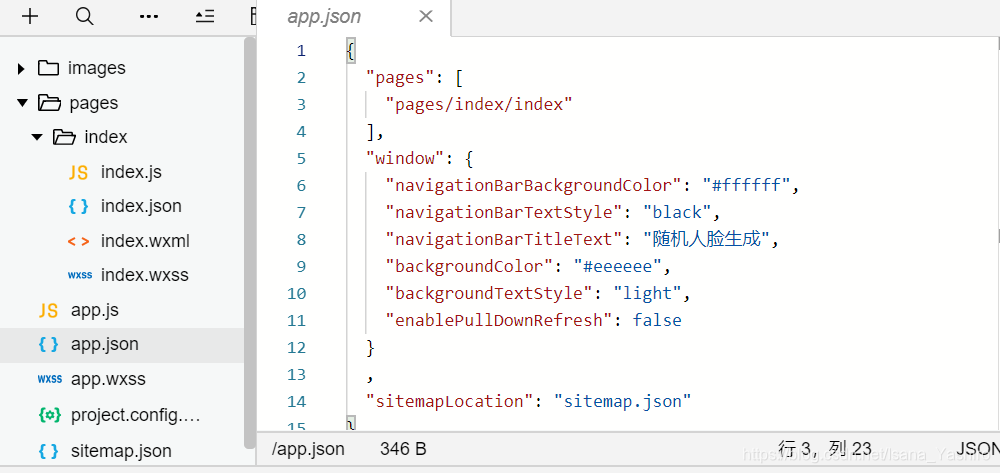Viewport: 1000px width, 473px height.
Task: Click the "navigationBarBackgroundColor" key
Action: (534, 186)
